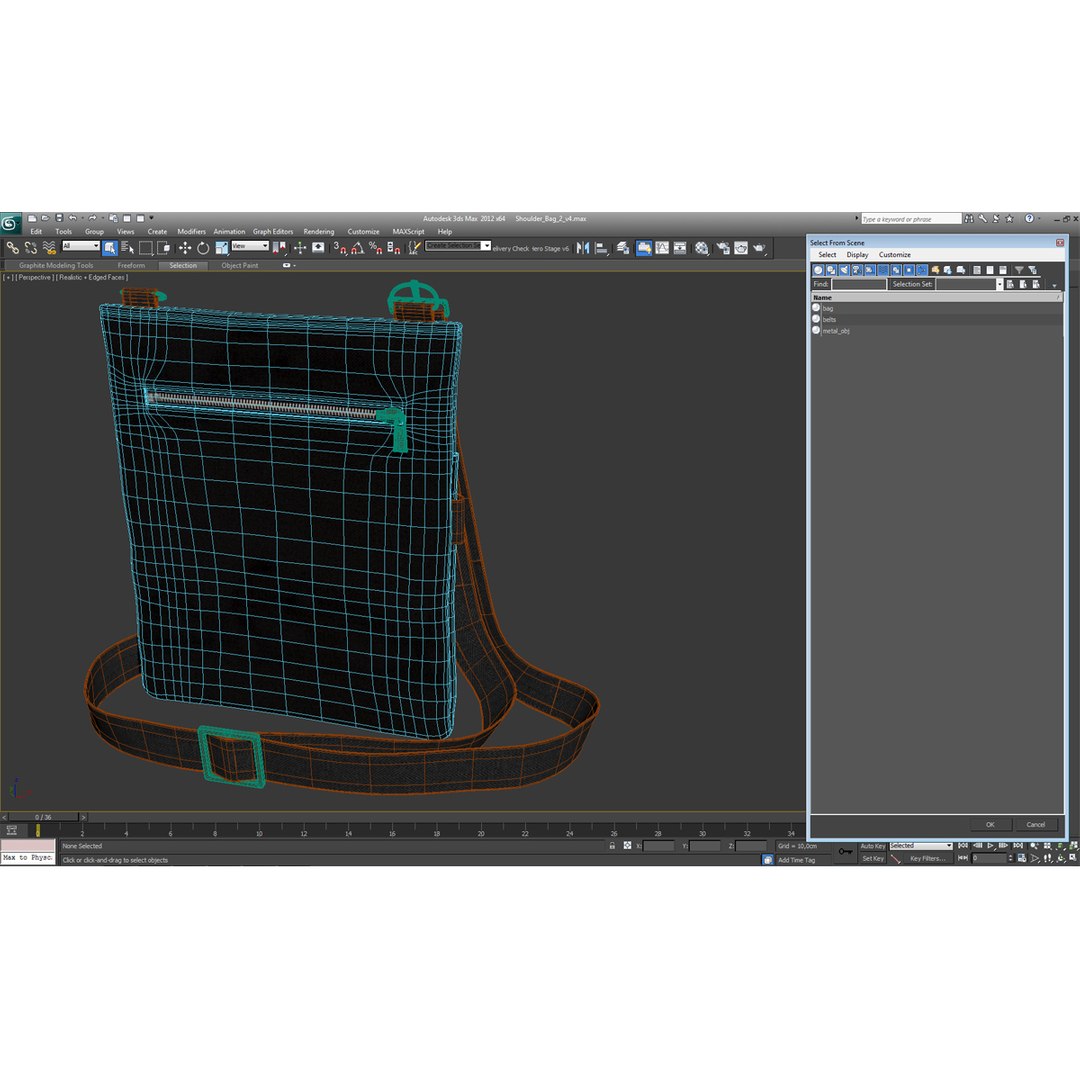This screenshot has width=1080, height=1080.
Task: Open the Modifiers menu
Action: (191, 231)
